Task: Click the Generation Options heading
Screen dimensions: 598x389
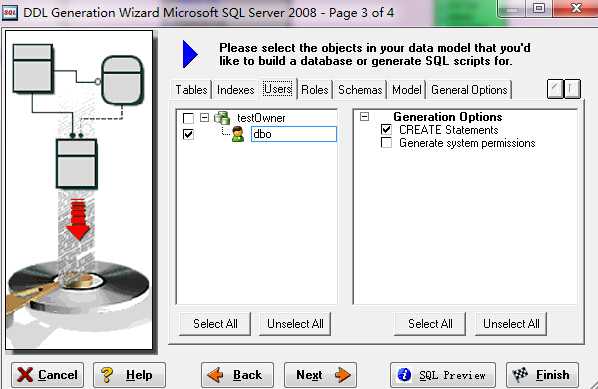Action: click(x=447, y=116)
